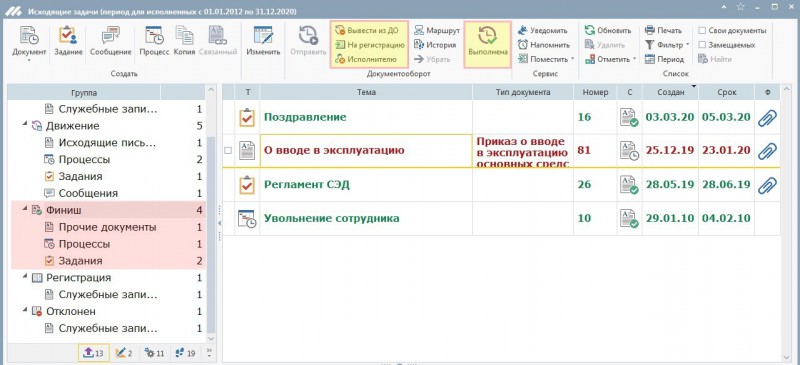Create a new Процесс

click(x=154, y=41)
